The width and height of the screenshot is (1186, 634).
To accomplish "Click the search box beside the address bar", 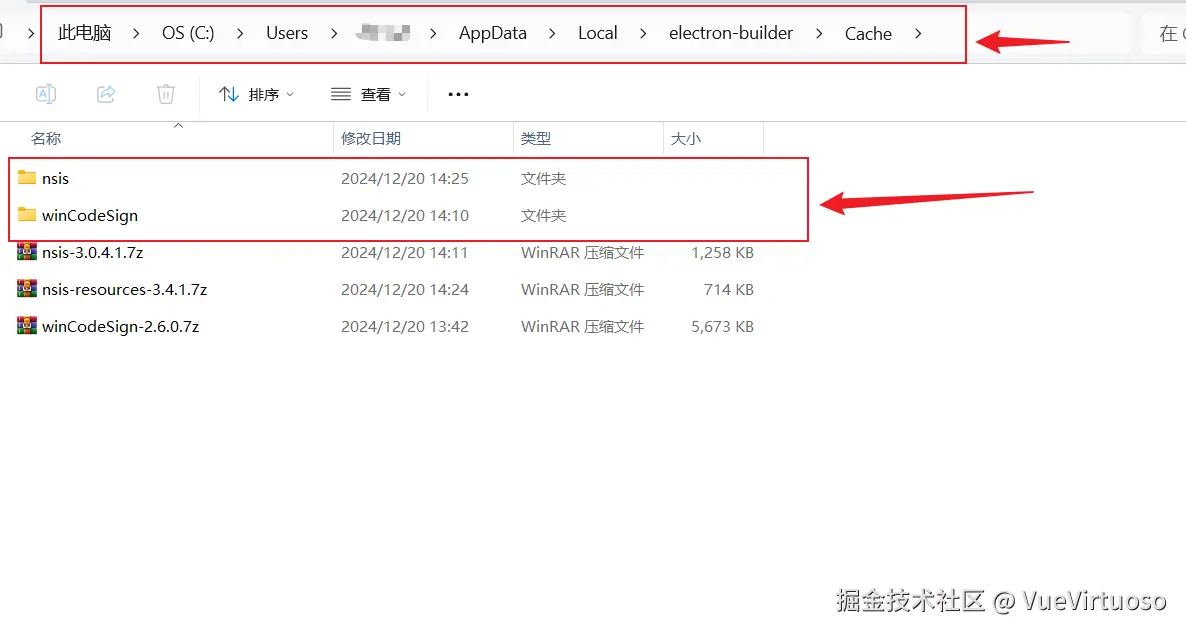I will tap(1163, 33).
